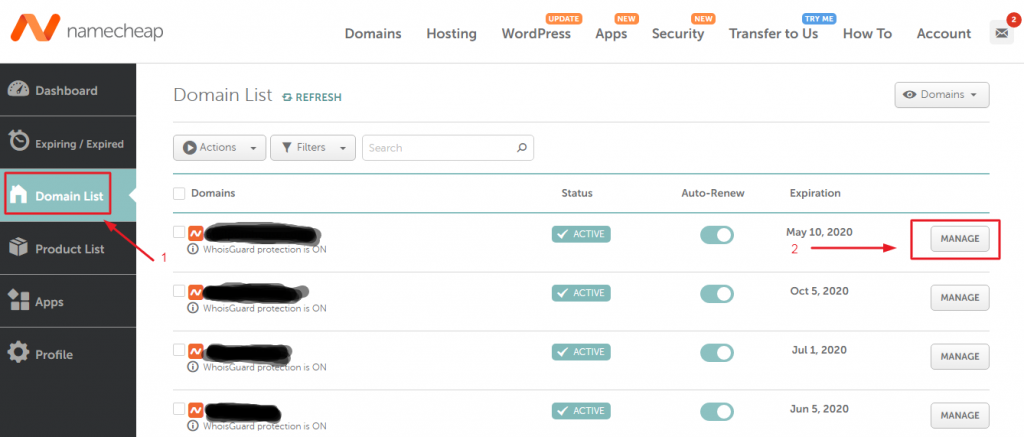
Task: Click the Product List box icon
Action: point(18,248)
